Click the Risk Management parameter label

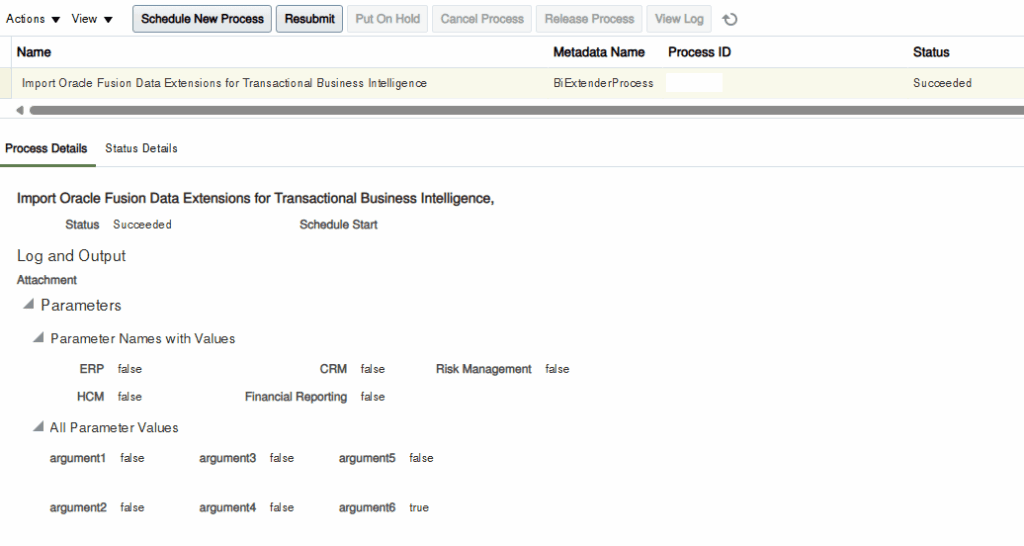483,369
